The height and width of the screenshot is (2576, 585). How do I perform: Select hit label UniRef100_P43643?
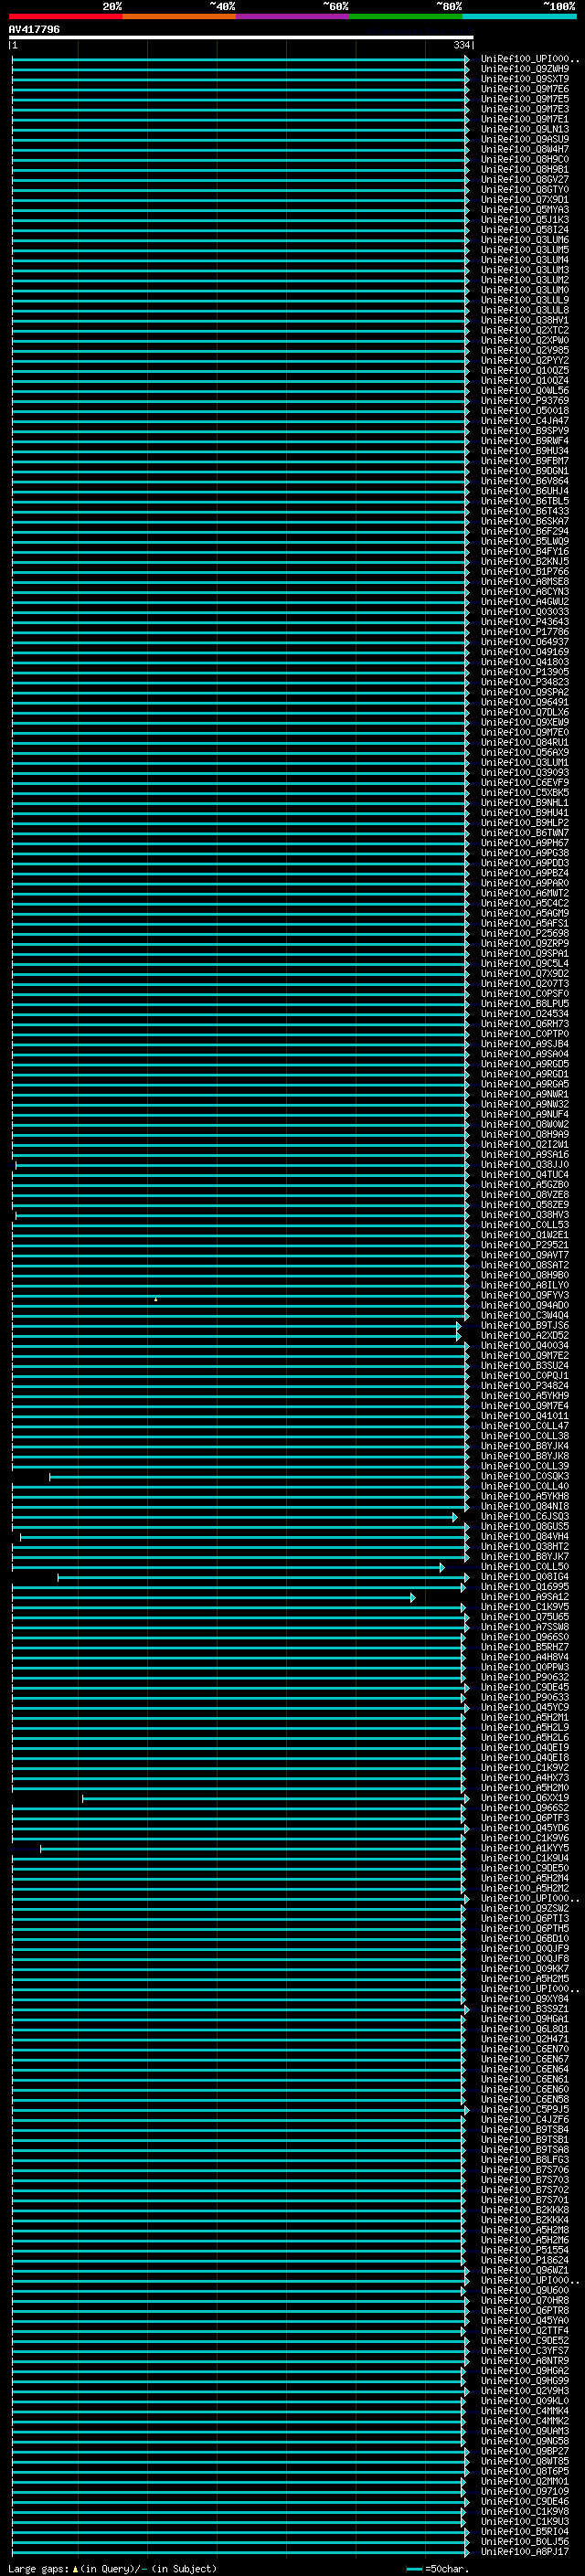pyautogui.click(x=525, y=621)
